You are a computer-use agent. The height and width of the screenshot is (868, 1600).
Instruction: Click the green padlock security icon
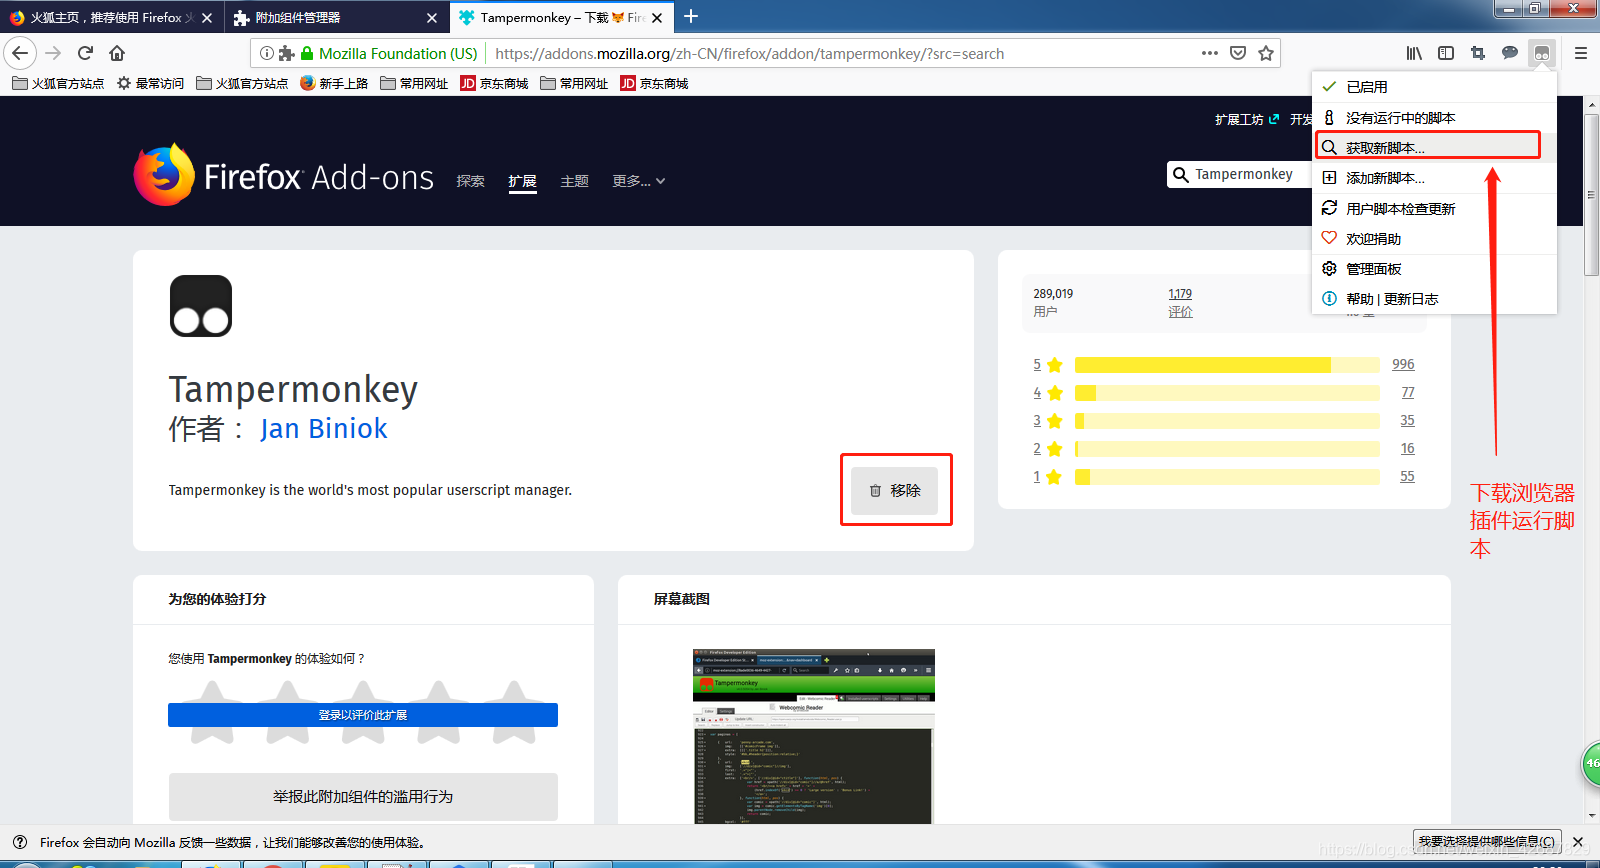pos(307,53)
